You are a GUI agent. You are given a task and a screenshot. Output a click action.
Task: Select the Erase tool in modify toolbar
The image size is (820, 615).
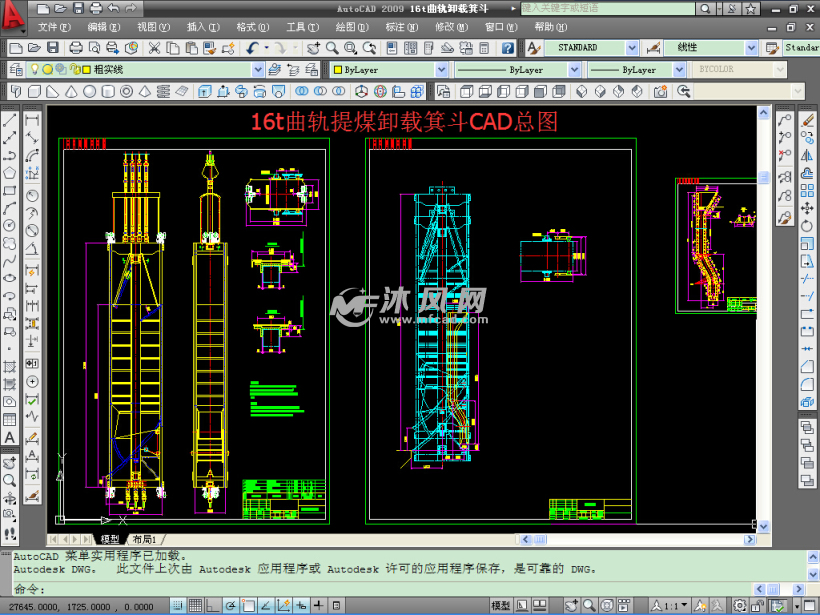[x=808, y=119]
